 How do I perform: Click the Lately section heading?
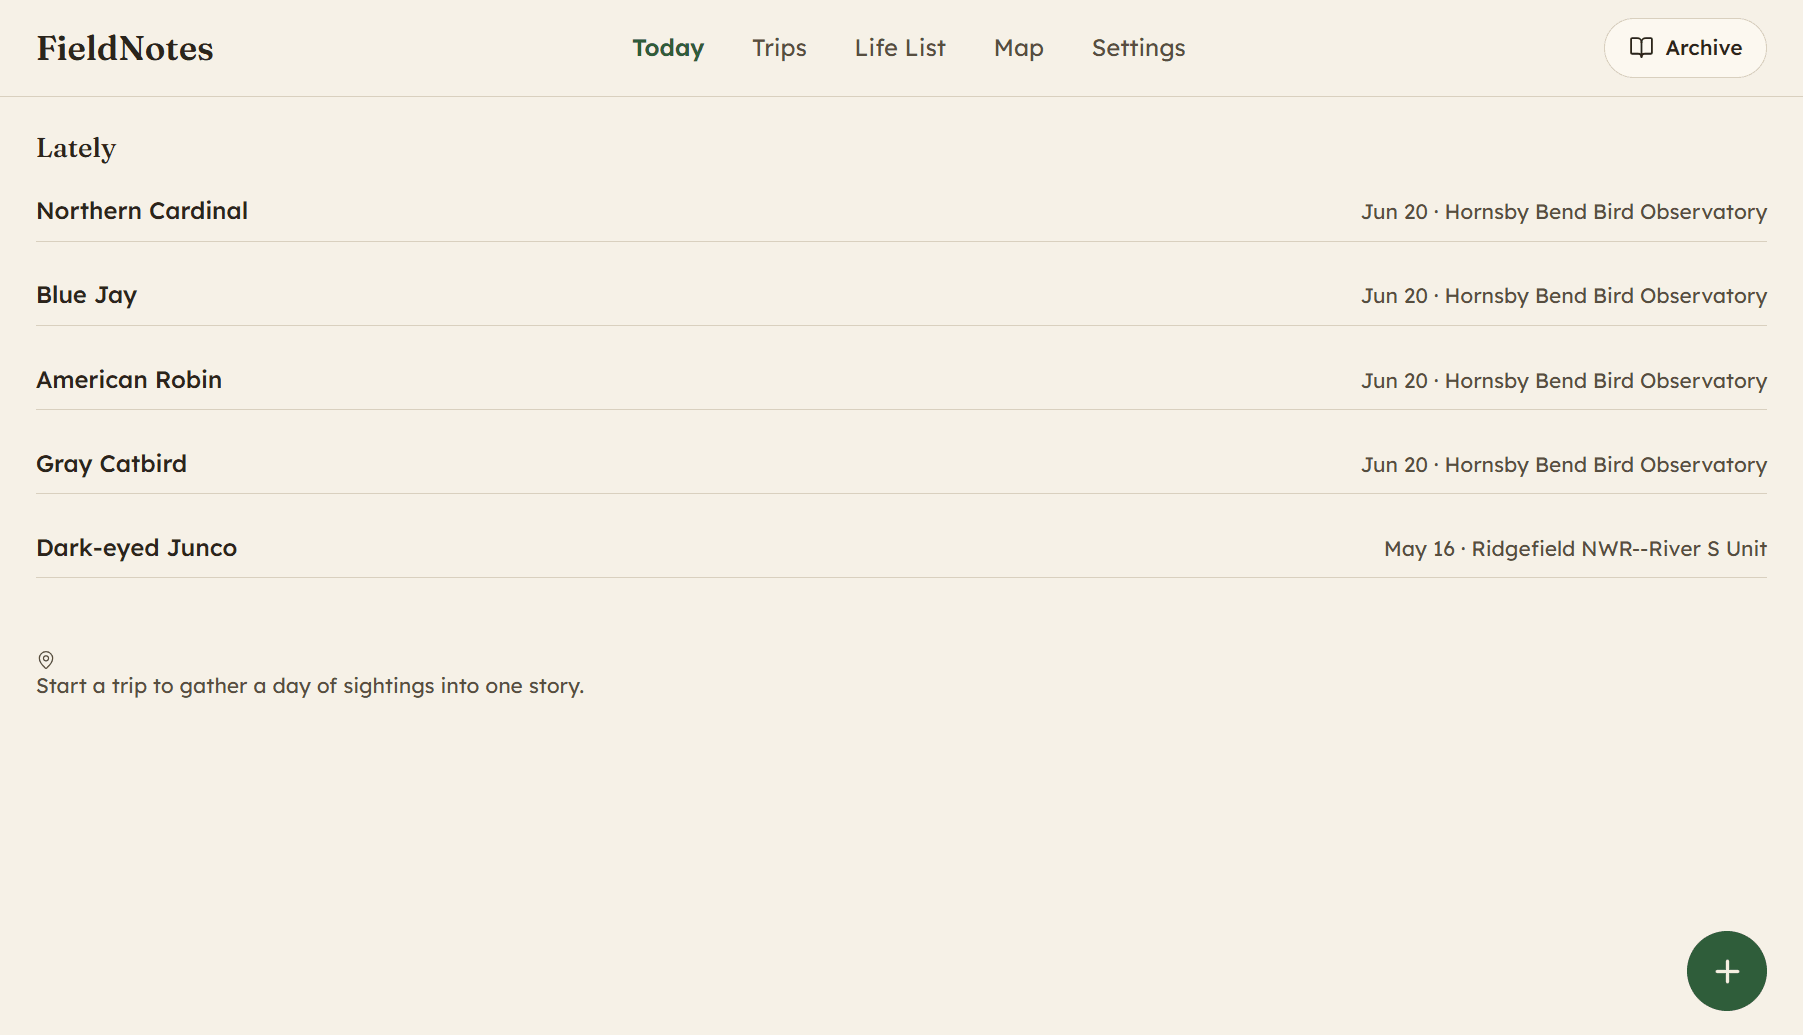(x=76, y=148)
